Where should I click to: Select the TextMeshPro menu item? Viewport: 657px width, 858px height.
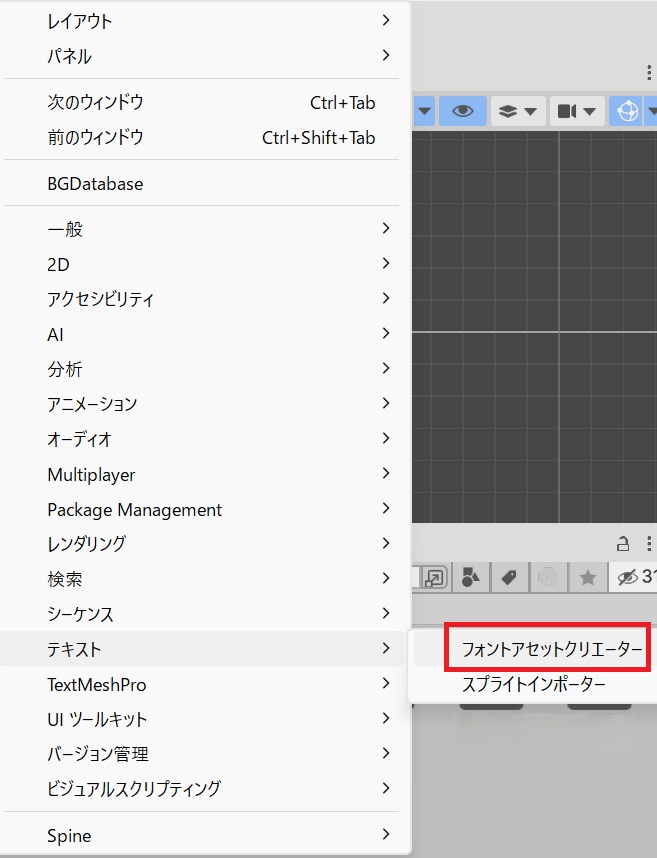tap(202, 684)
